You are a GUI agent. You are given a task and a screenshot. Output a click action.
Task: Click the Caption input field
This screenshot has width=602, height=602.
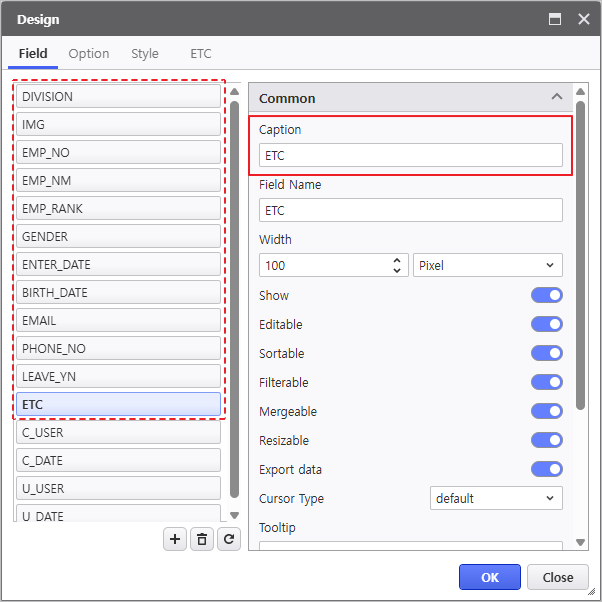pos(410,155)
